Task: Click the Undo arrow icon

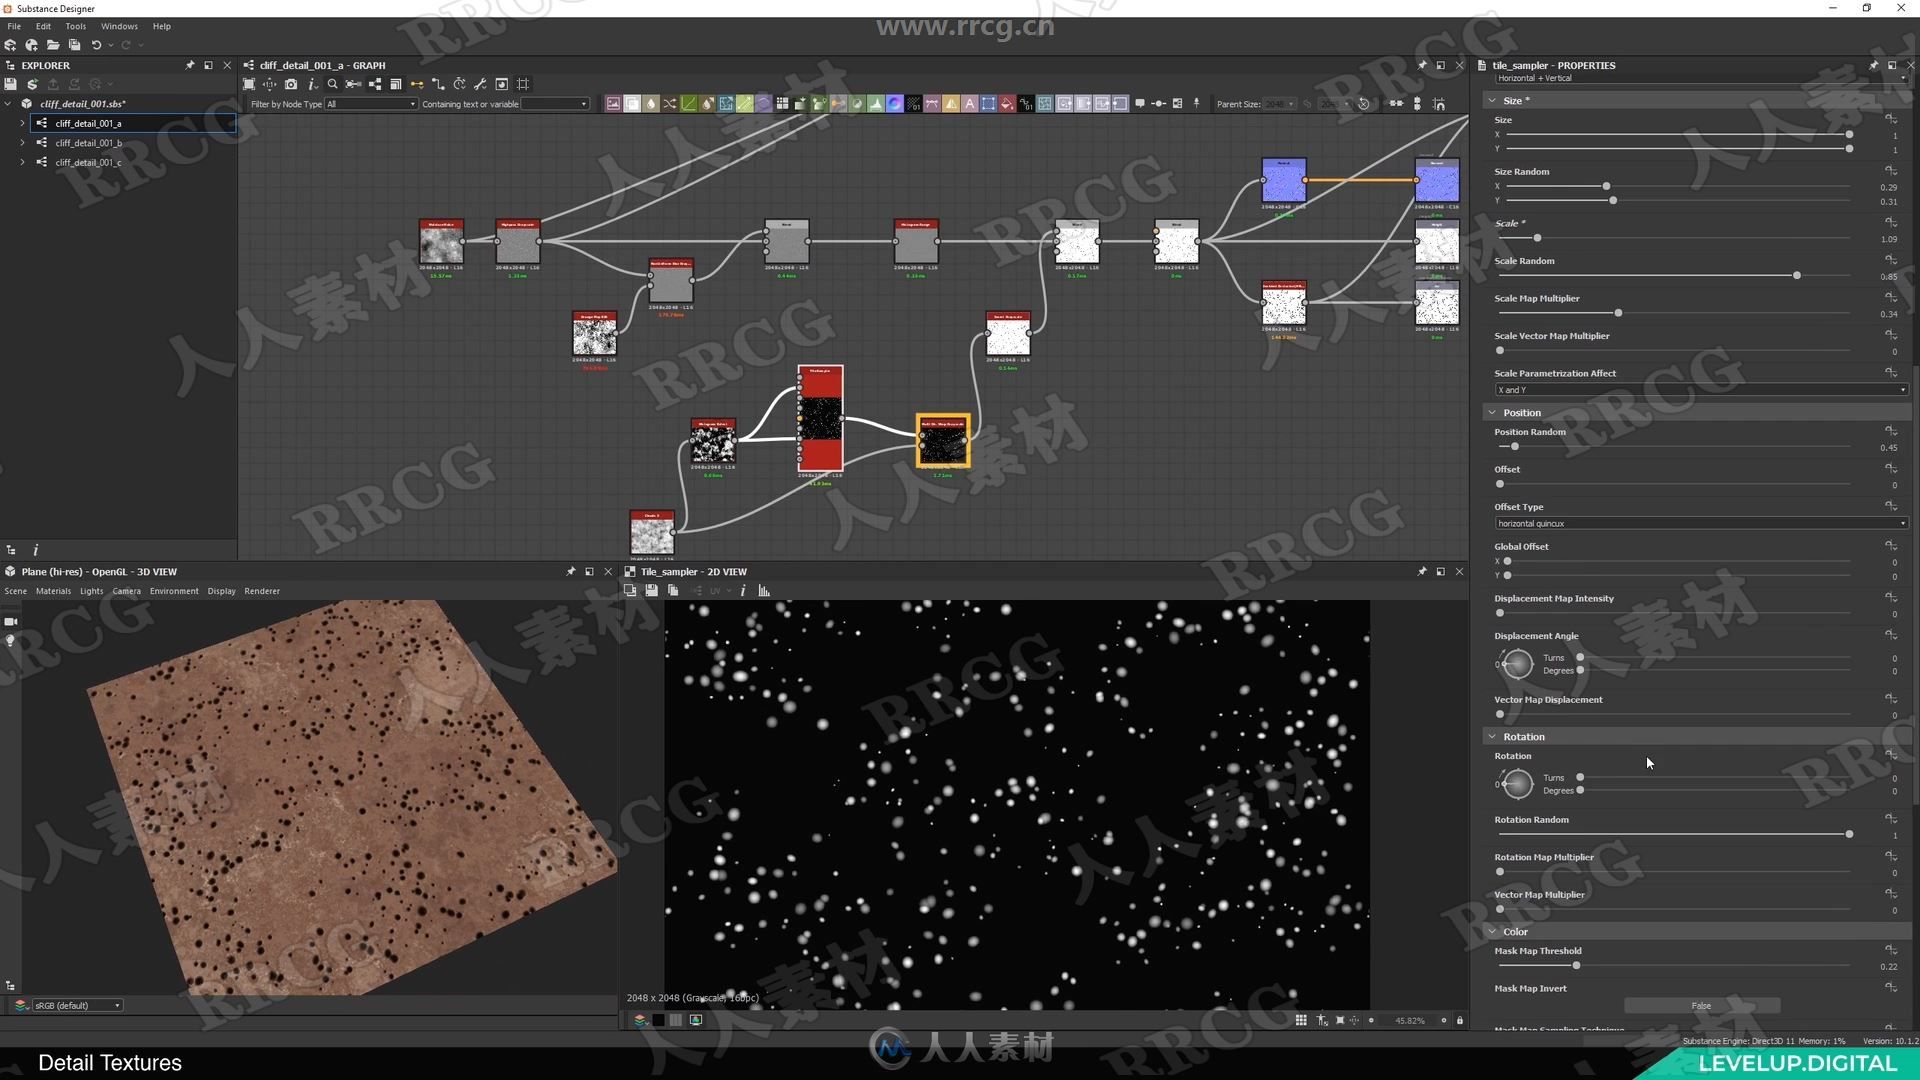Action: [x=96, y=45]
